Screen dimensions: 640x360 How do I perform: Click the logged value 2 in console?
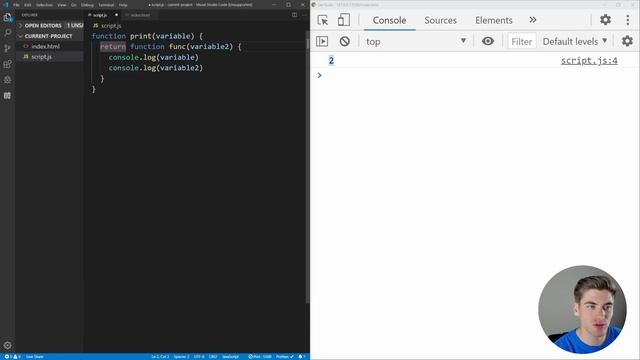tap(331, 61)
